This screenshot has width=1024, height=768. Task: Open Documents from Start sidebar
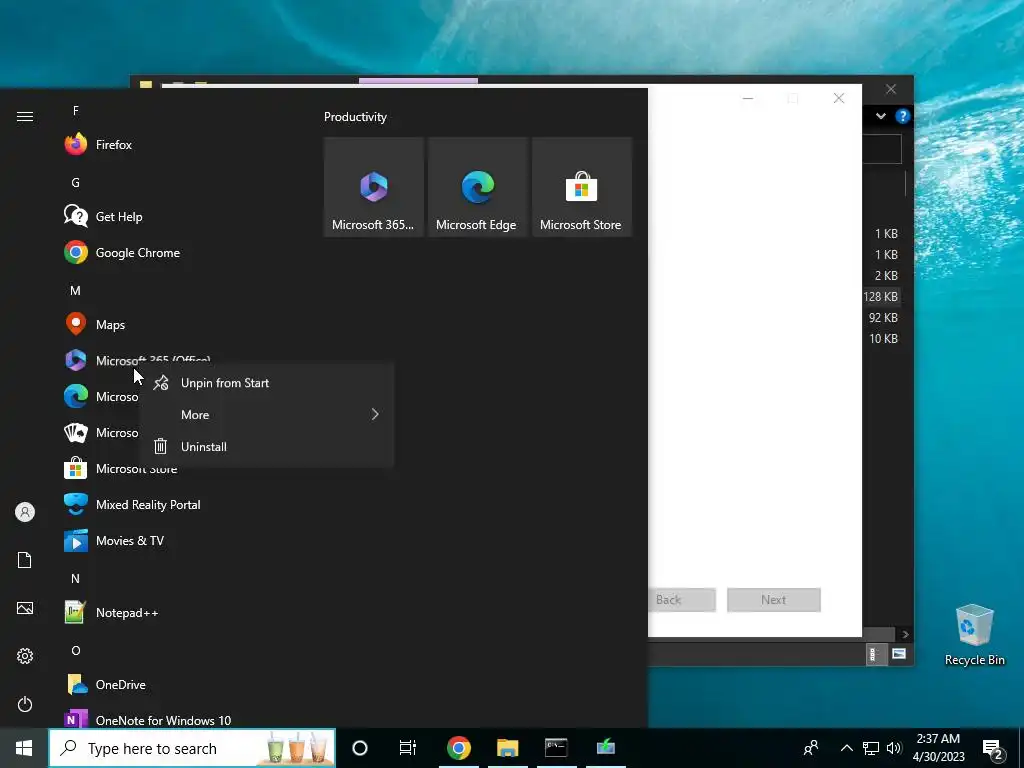tap(25, 560)
